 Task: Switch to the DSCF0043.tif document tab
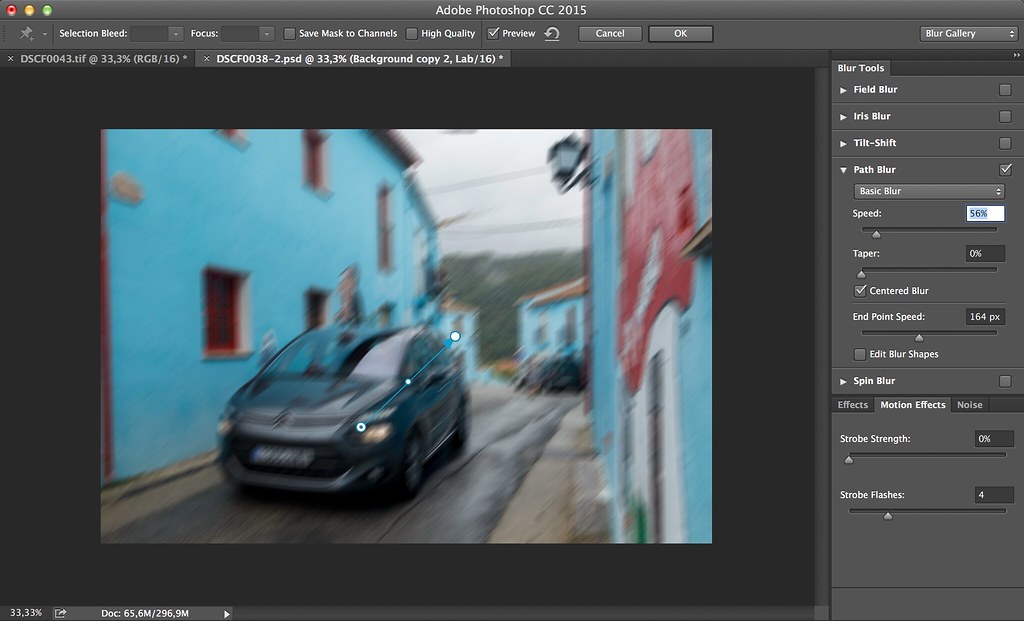tap(103, 59)
